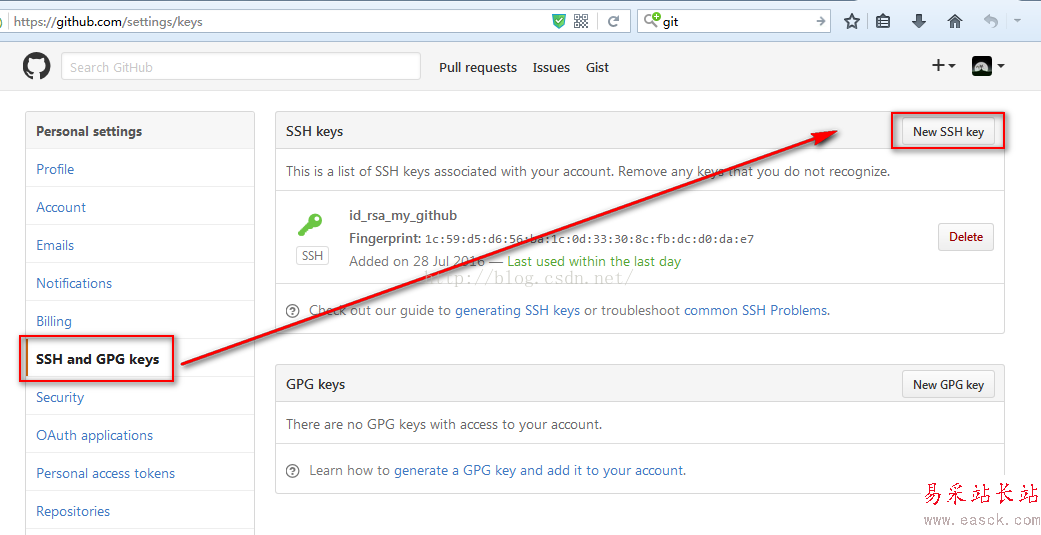
Task: Click the New GPG key button
Action: [x=948, y=384]
